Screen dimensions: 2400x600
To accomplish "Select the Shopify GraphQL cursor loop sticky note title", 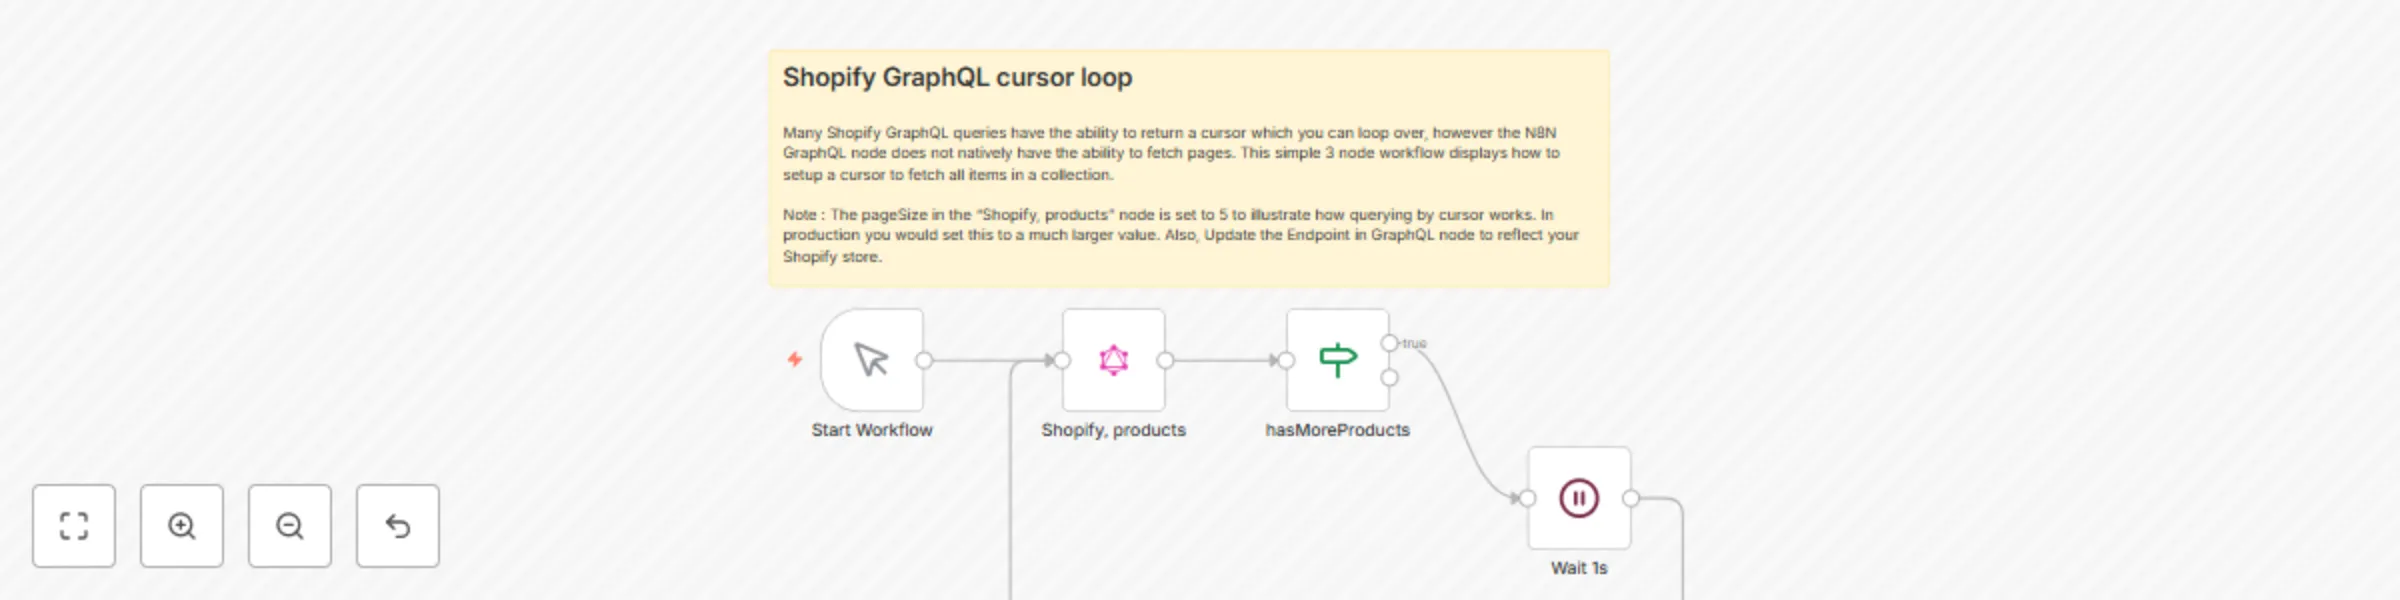I will 957,78.
